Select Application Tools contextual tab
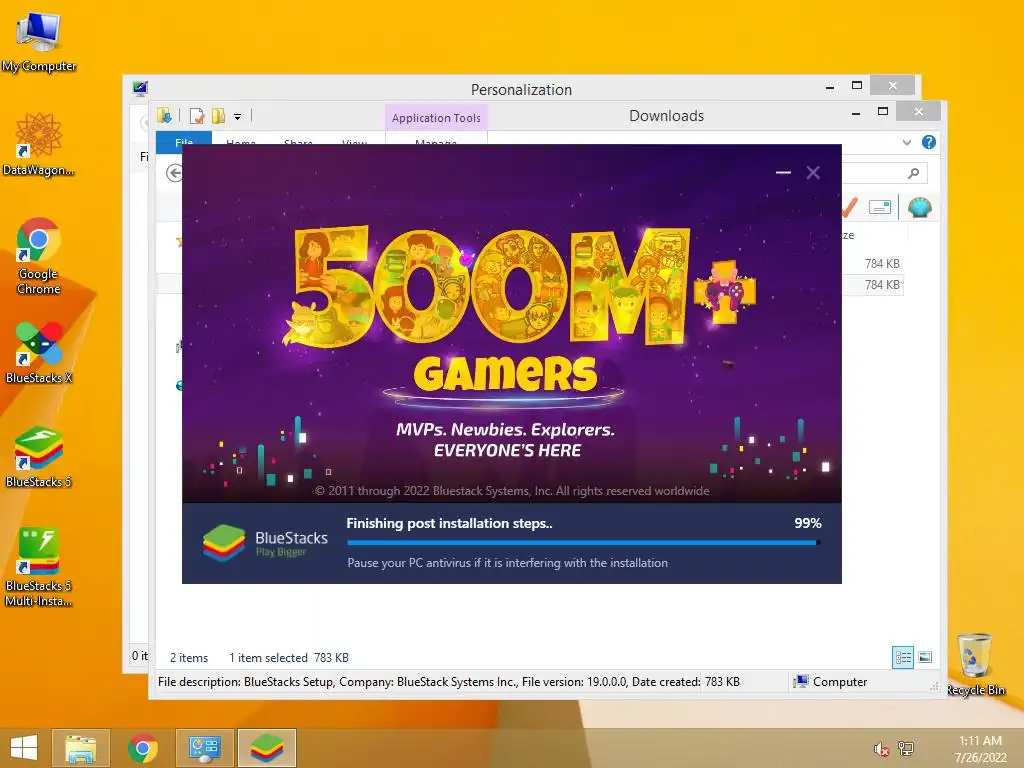1024x768 pixels. pyautogui.click(x=436, y=118)
